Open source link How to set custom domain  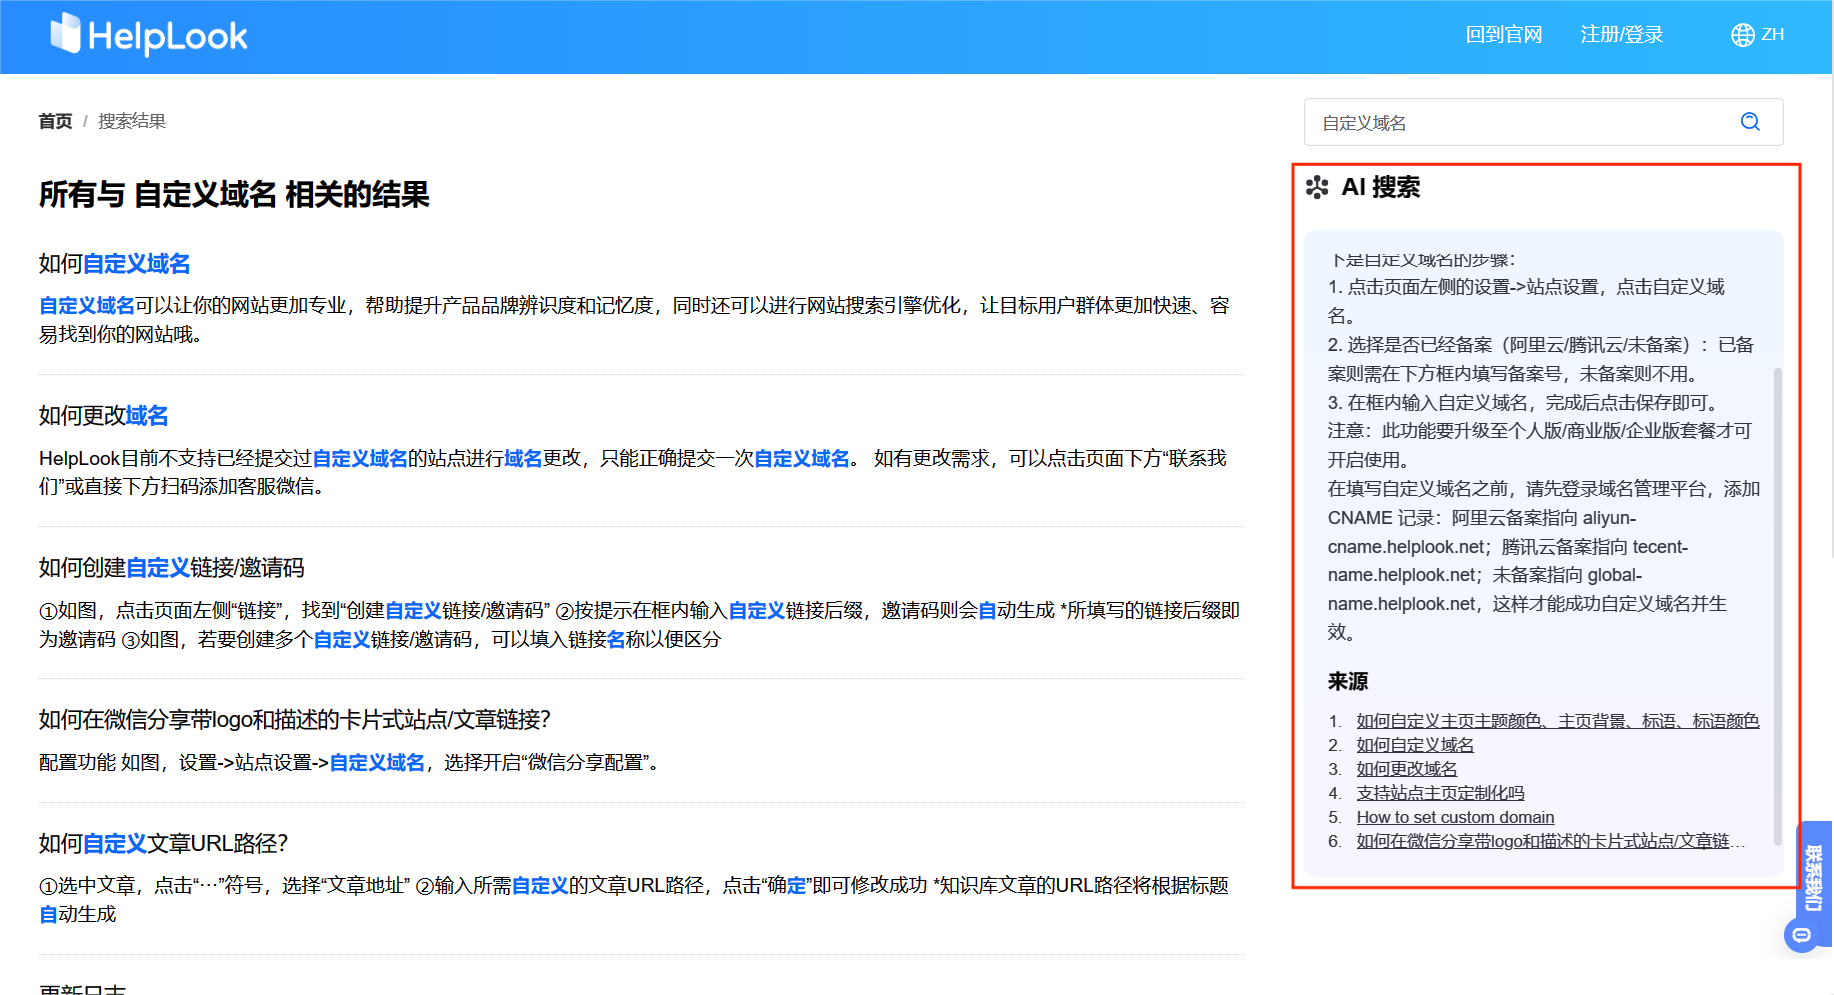[1455, 817]
